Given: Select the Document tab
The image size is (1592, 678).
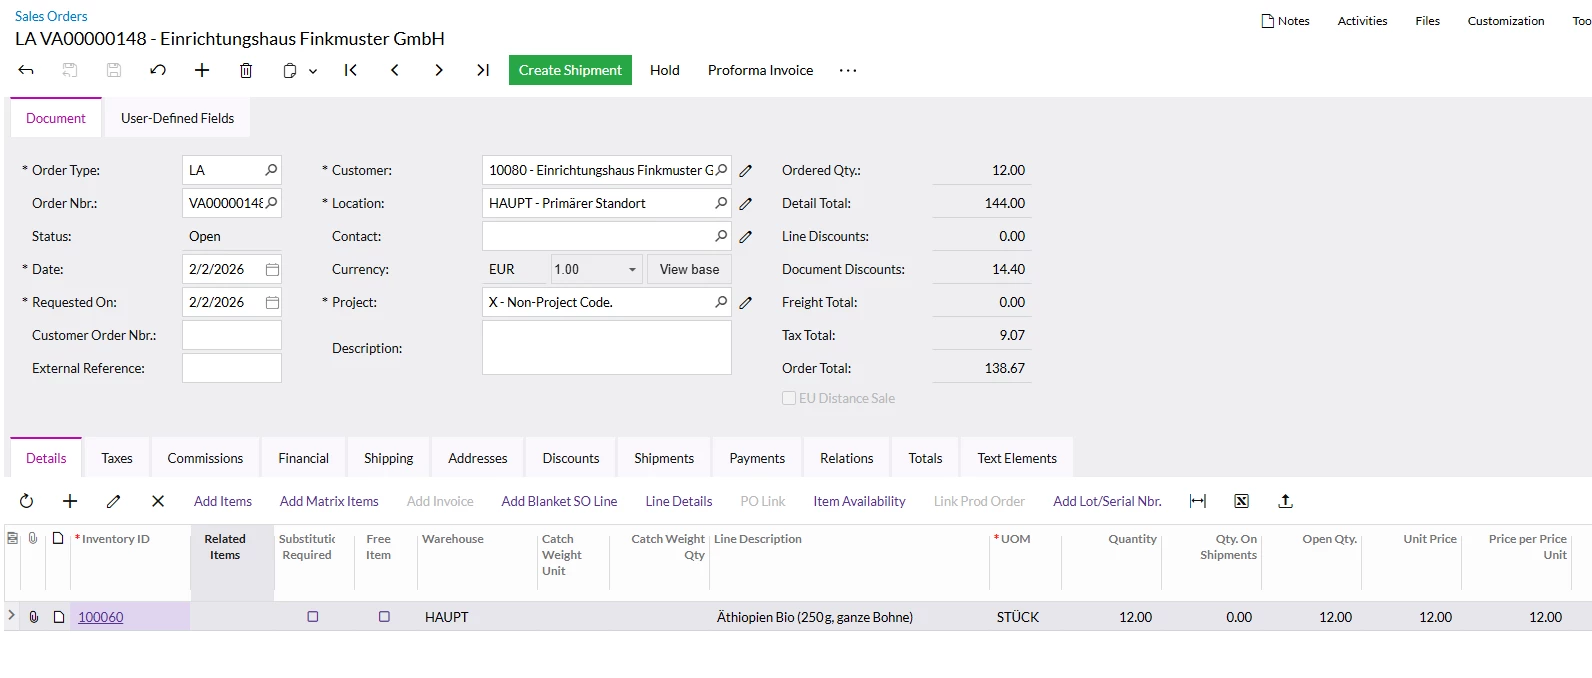Looking at the screenshot, I should [x=56, y=118].
